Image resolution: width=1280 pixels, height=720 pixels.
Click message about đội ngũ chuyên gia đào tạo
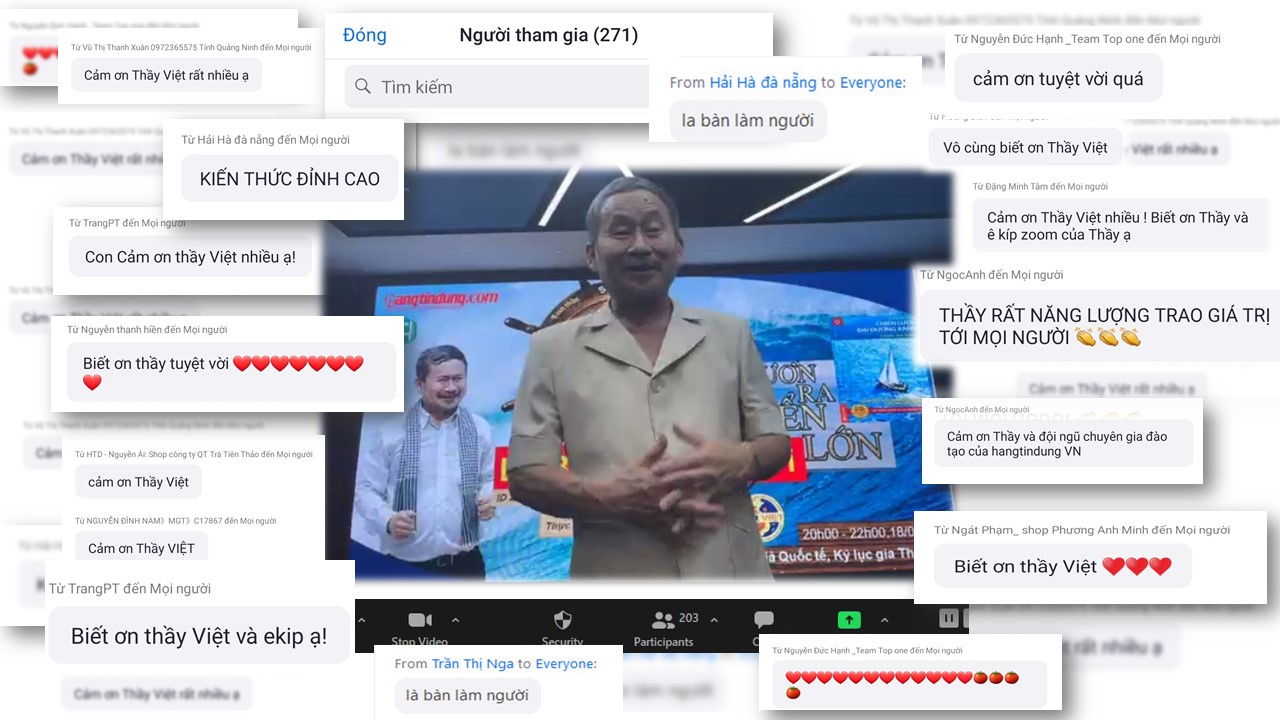pyautogui.click(x=1064, y=443)
